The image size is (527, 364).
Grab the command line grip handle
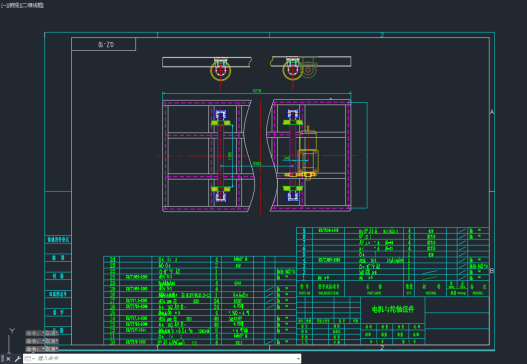tap(2, 359)
